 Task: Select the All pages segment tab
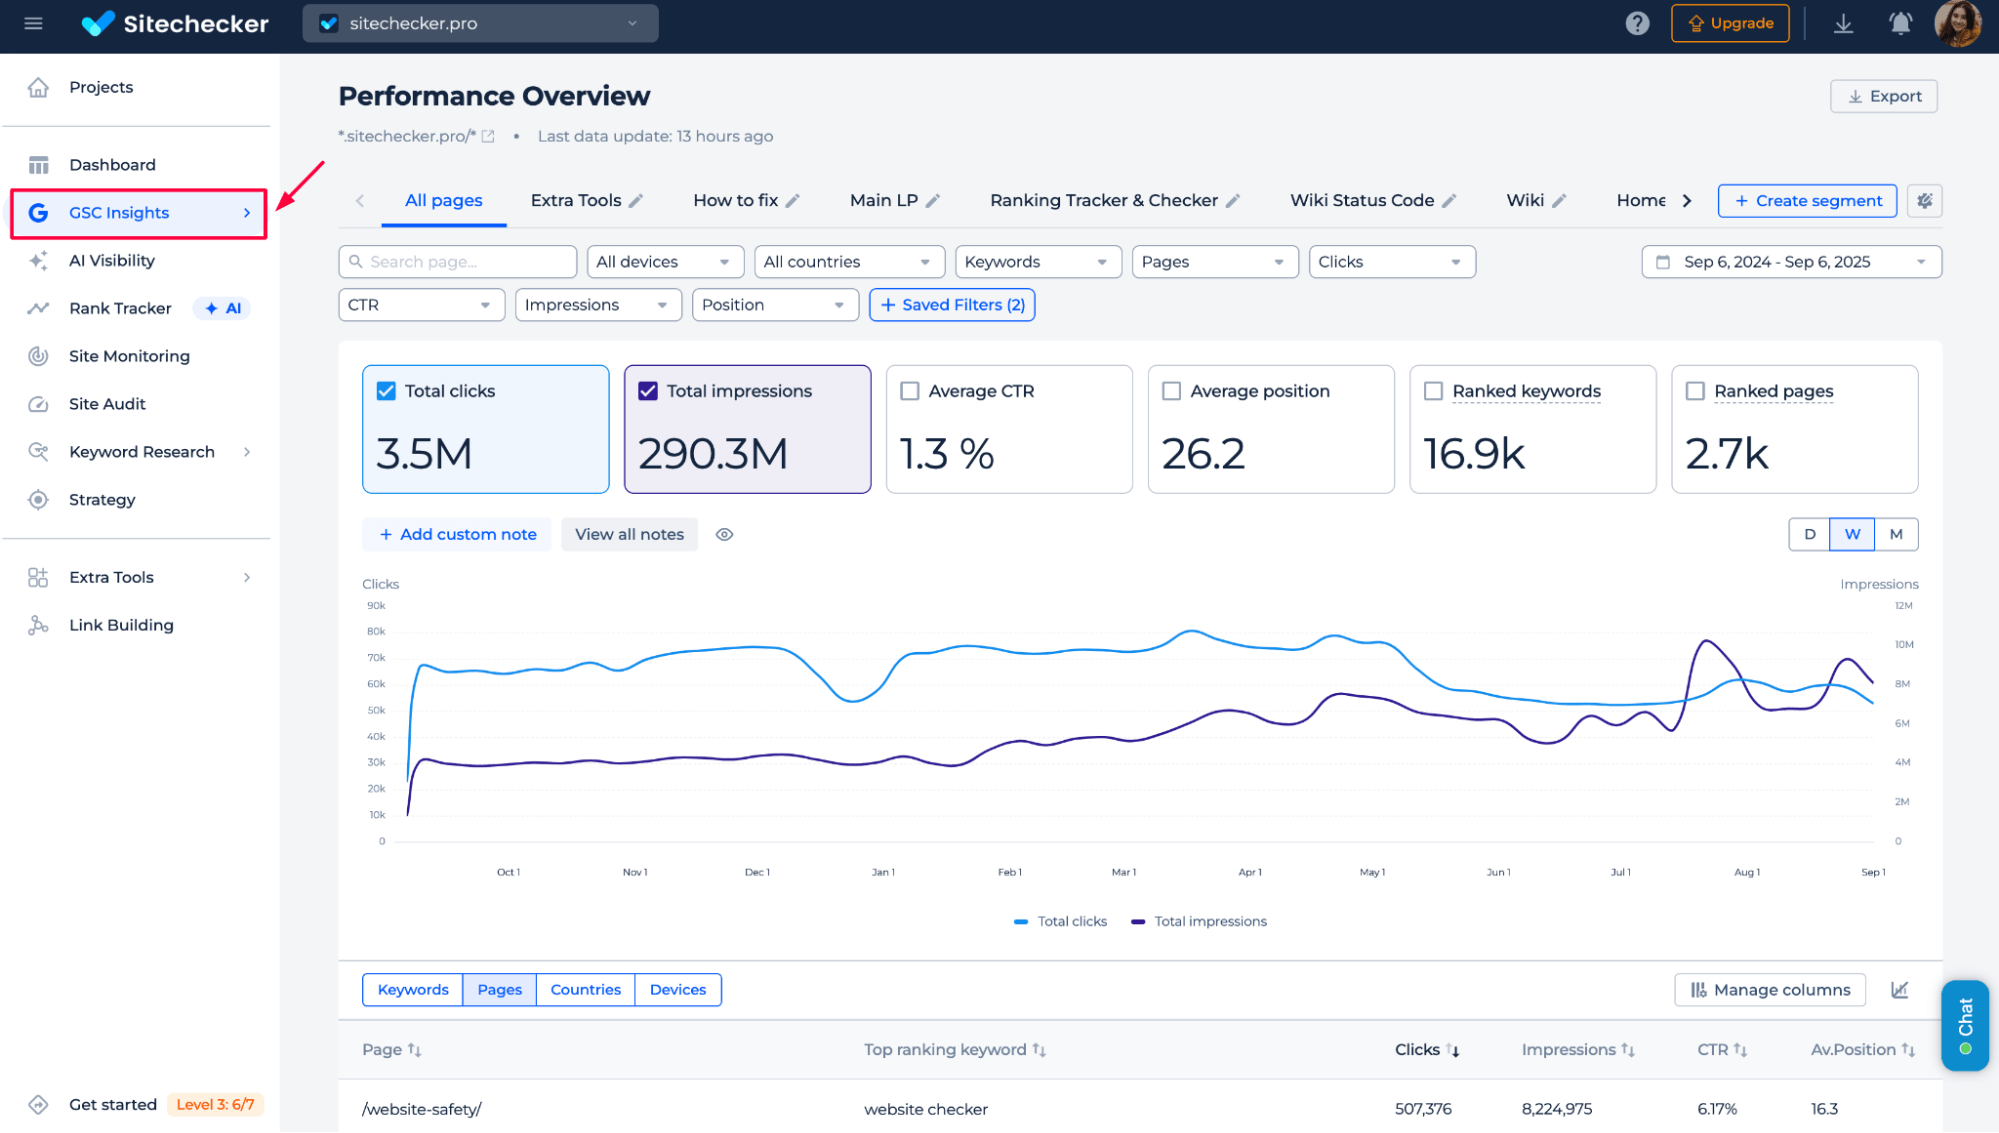tap(444, 201)
